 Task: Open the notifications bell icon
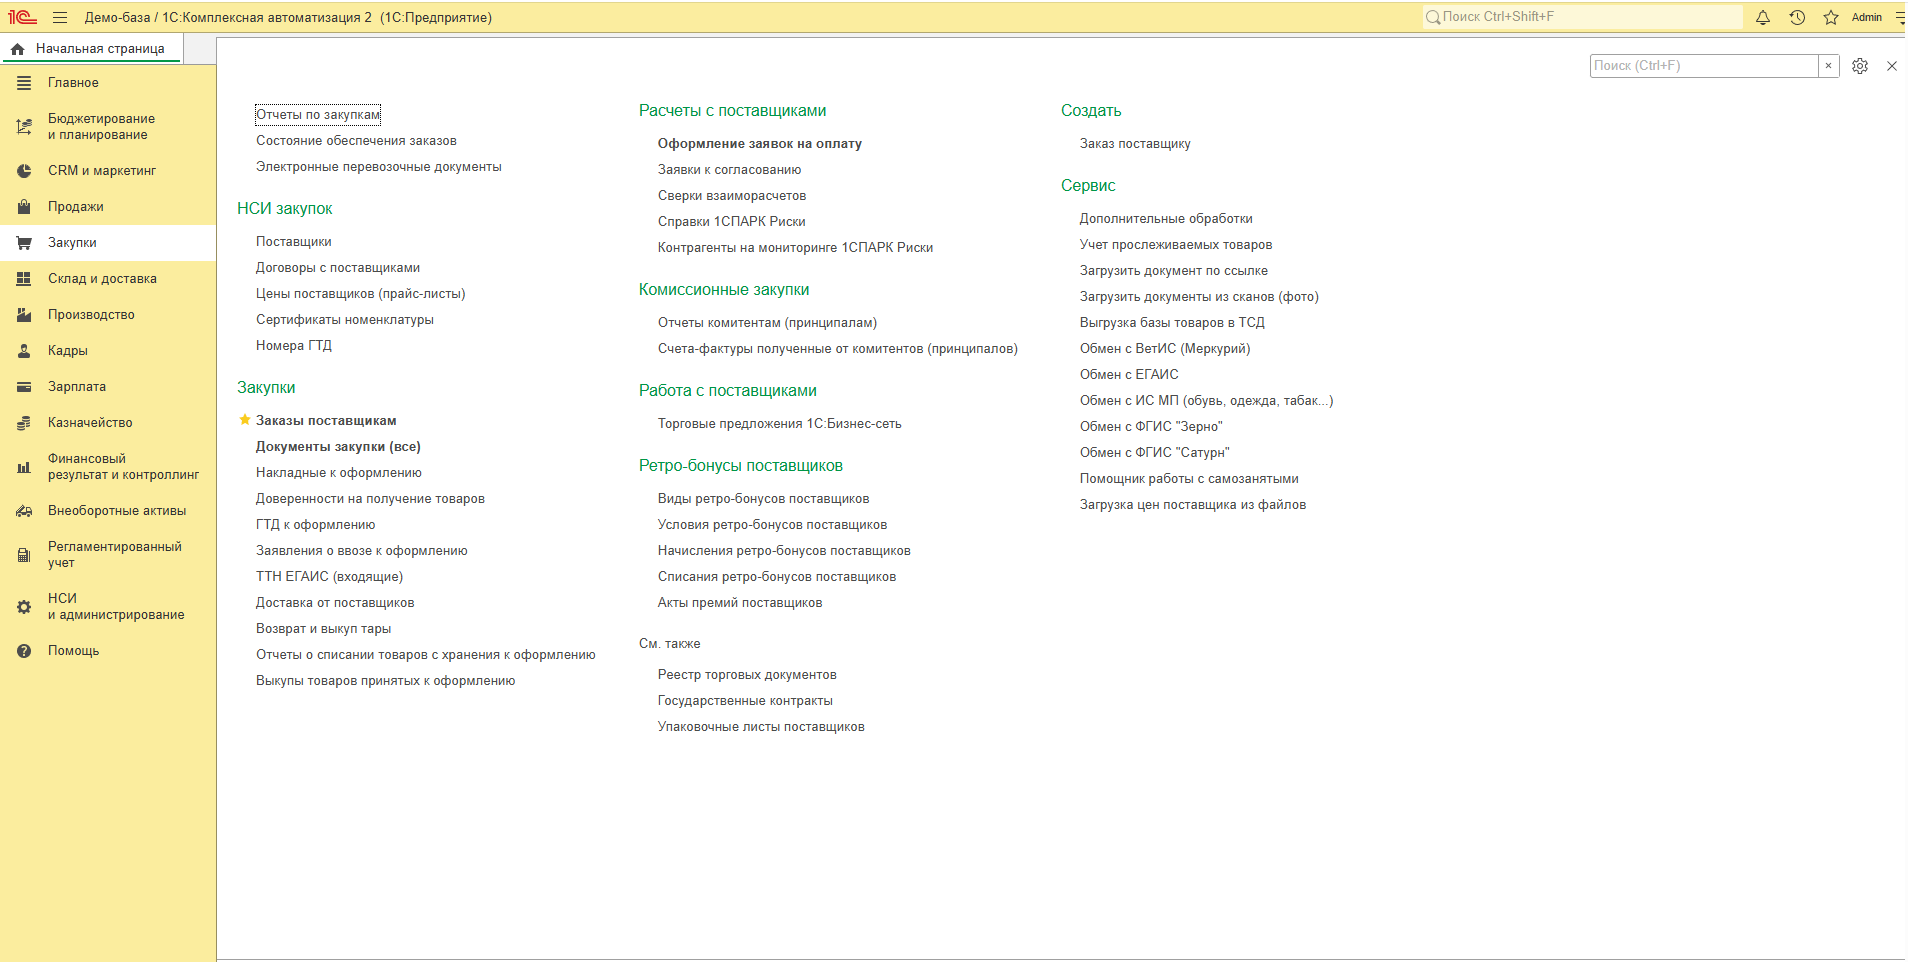[1763, 17]
